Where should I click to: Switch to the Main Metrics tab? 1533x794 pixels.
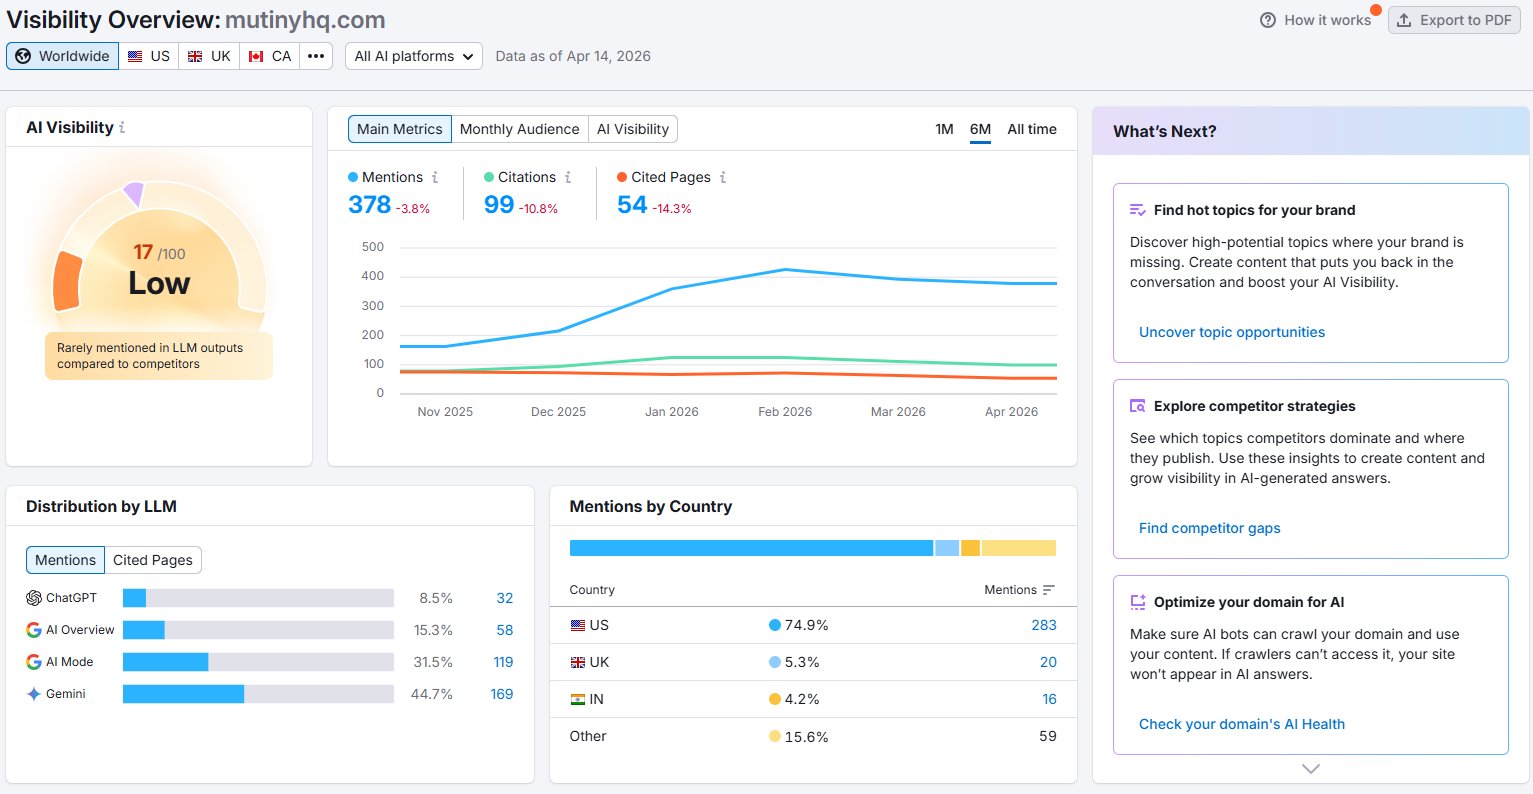[399, 129]
